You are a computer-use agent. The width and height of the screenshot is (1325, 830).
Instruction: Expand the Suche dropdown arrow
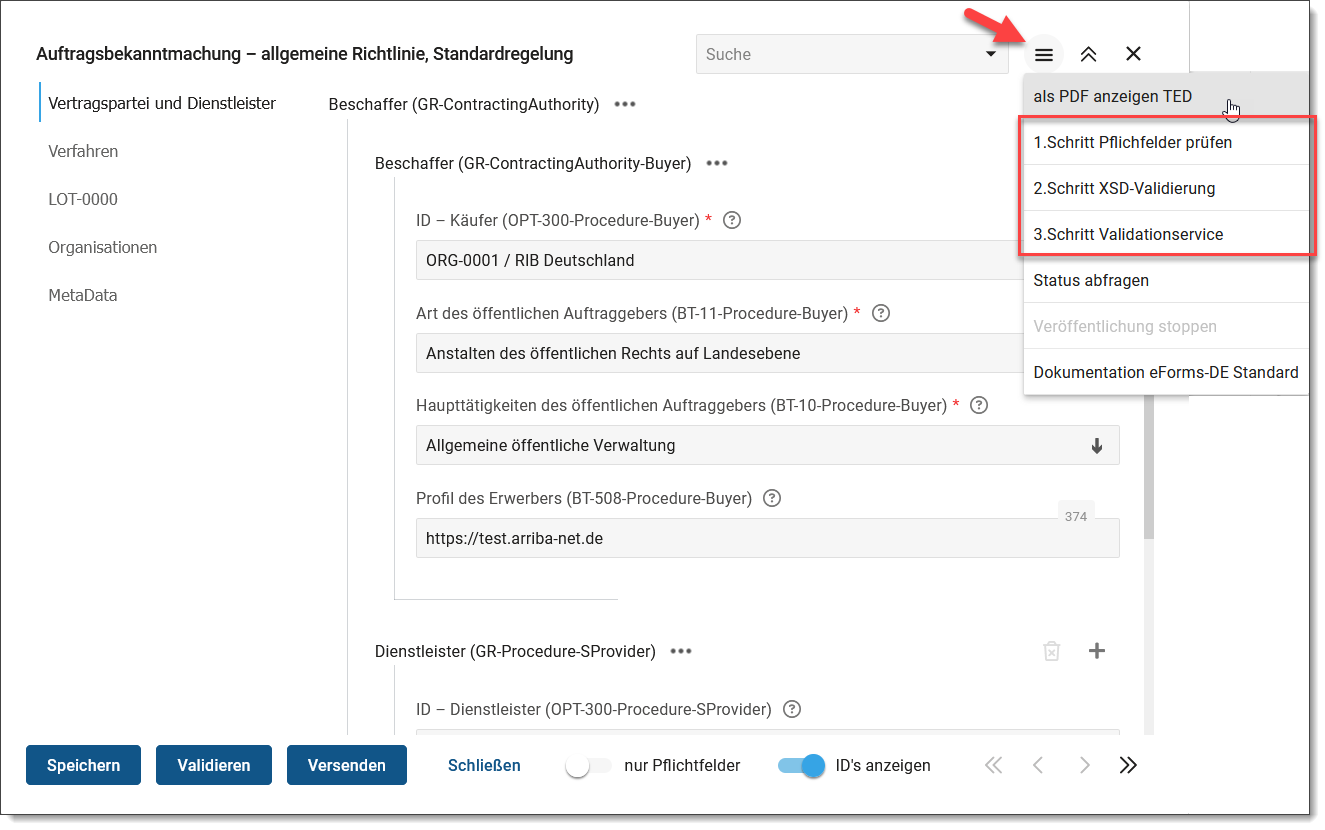coord(990,54)
